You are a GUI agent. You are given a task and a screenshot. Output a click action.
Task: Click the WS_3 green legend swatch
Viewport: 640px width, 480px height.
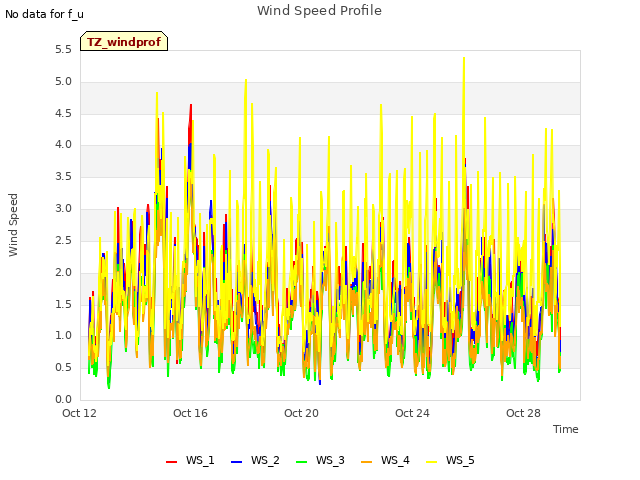click(x=302, y=462)
